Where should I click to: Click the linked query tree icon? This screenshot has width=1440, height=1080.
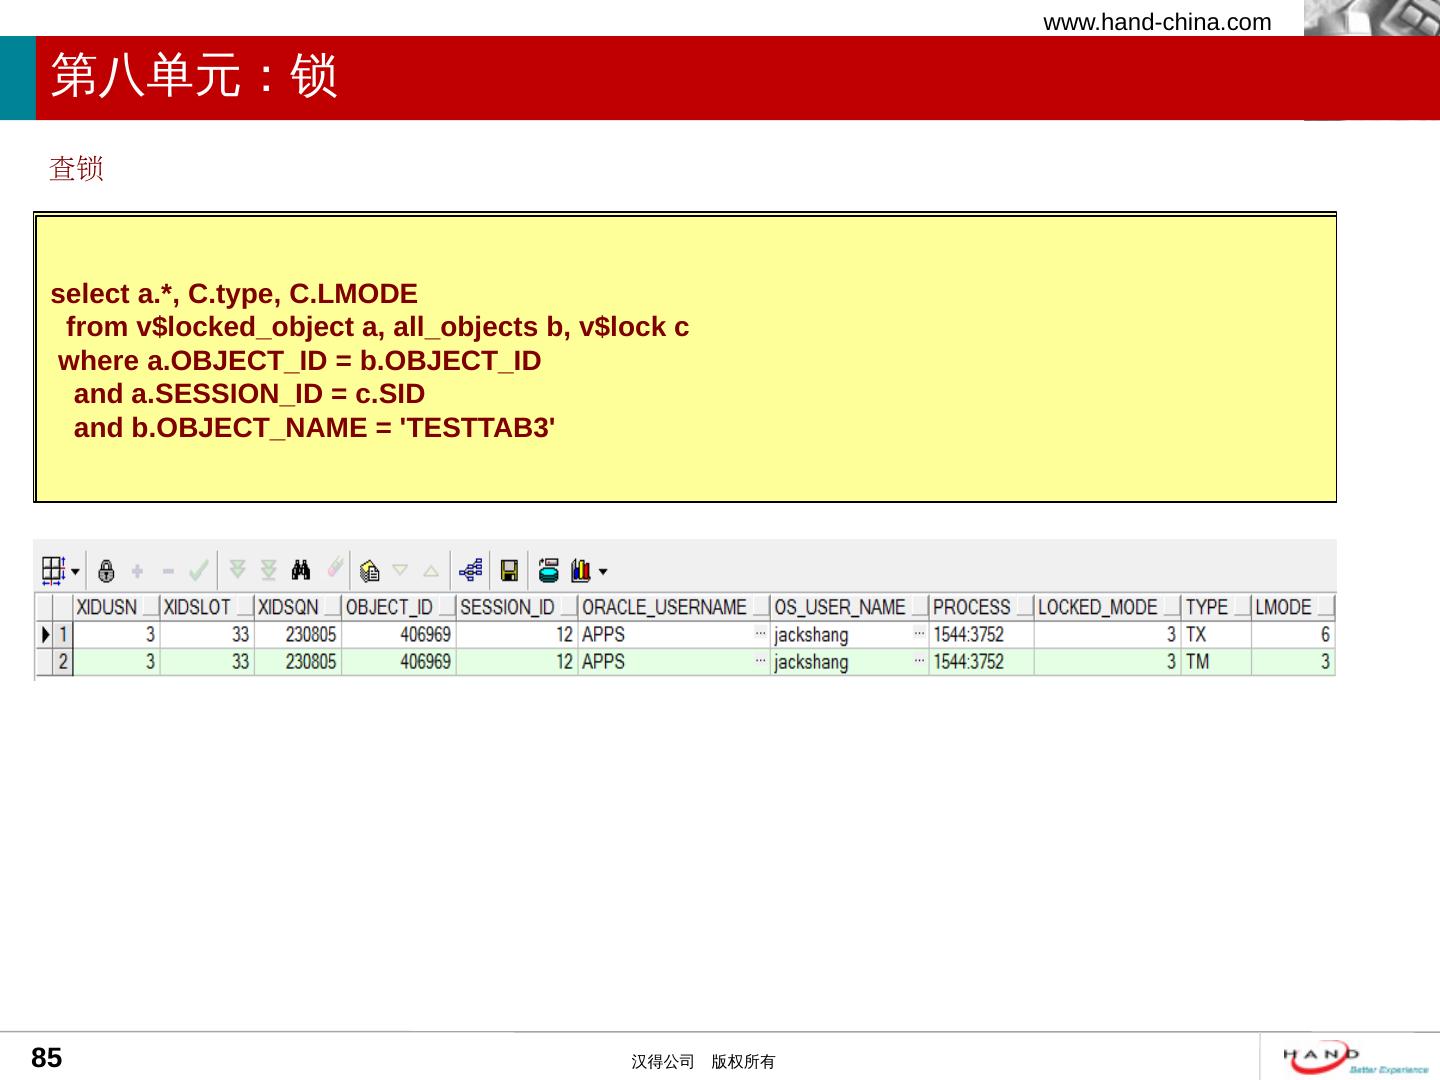[x=471, y=570]
